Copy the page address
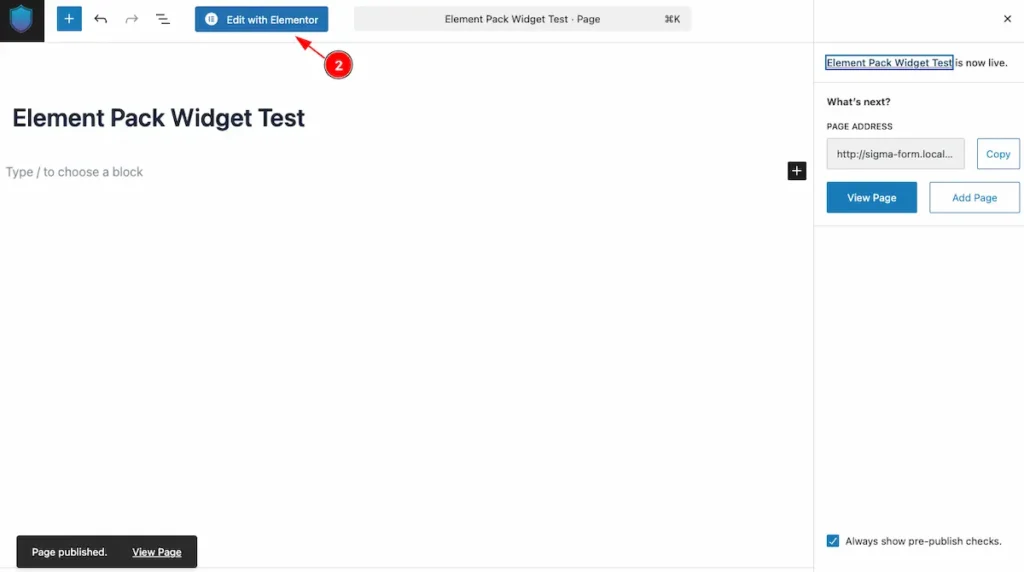Image resolution: width=1024 pixels, height=572 pixels. pyautogui.click(x=998, y=153)
